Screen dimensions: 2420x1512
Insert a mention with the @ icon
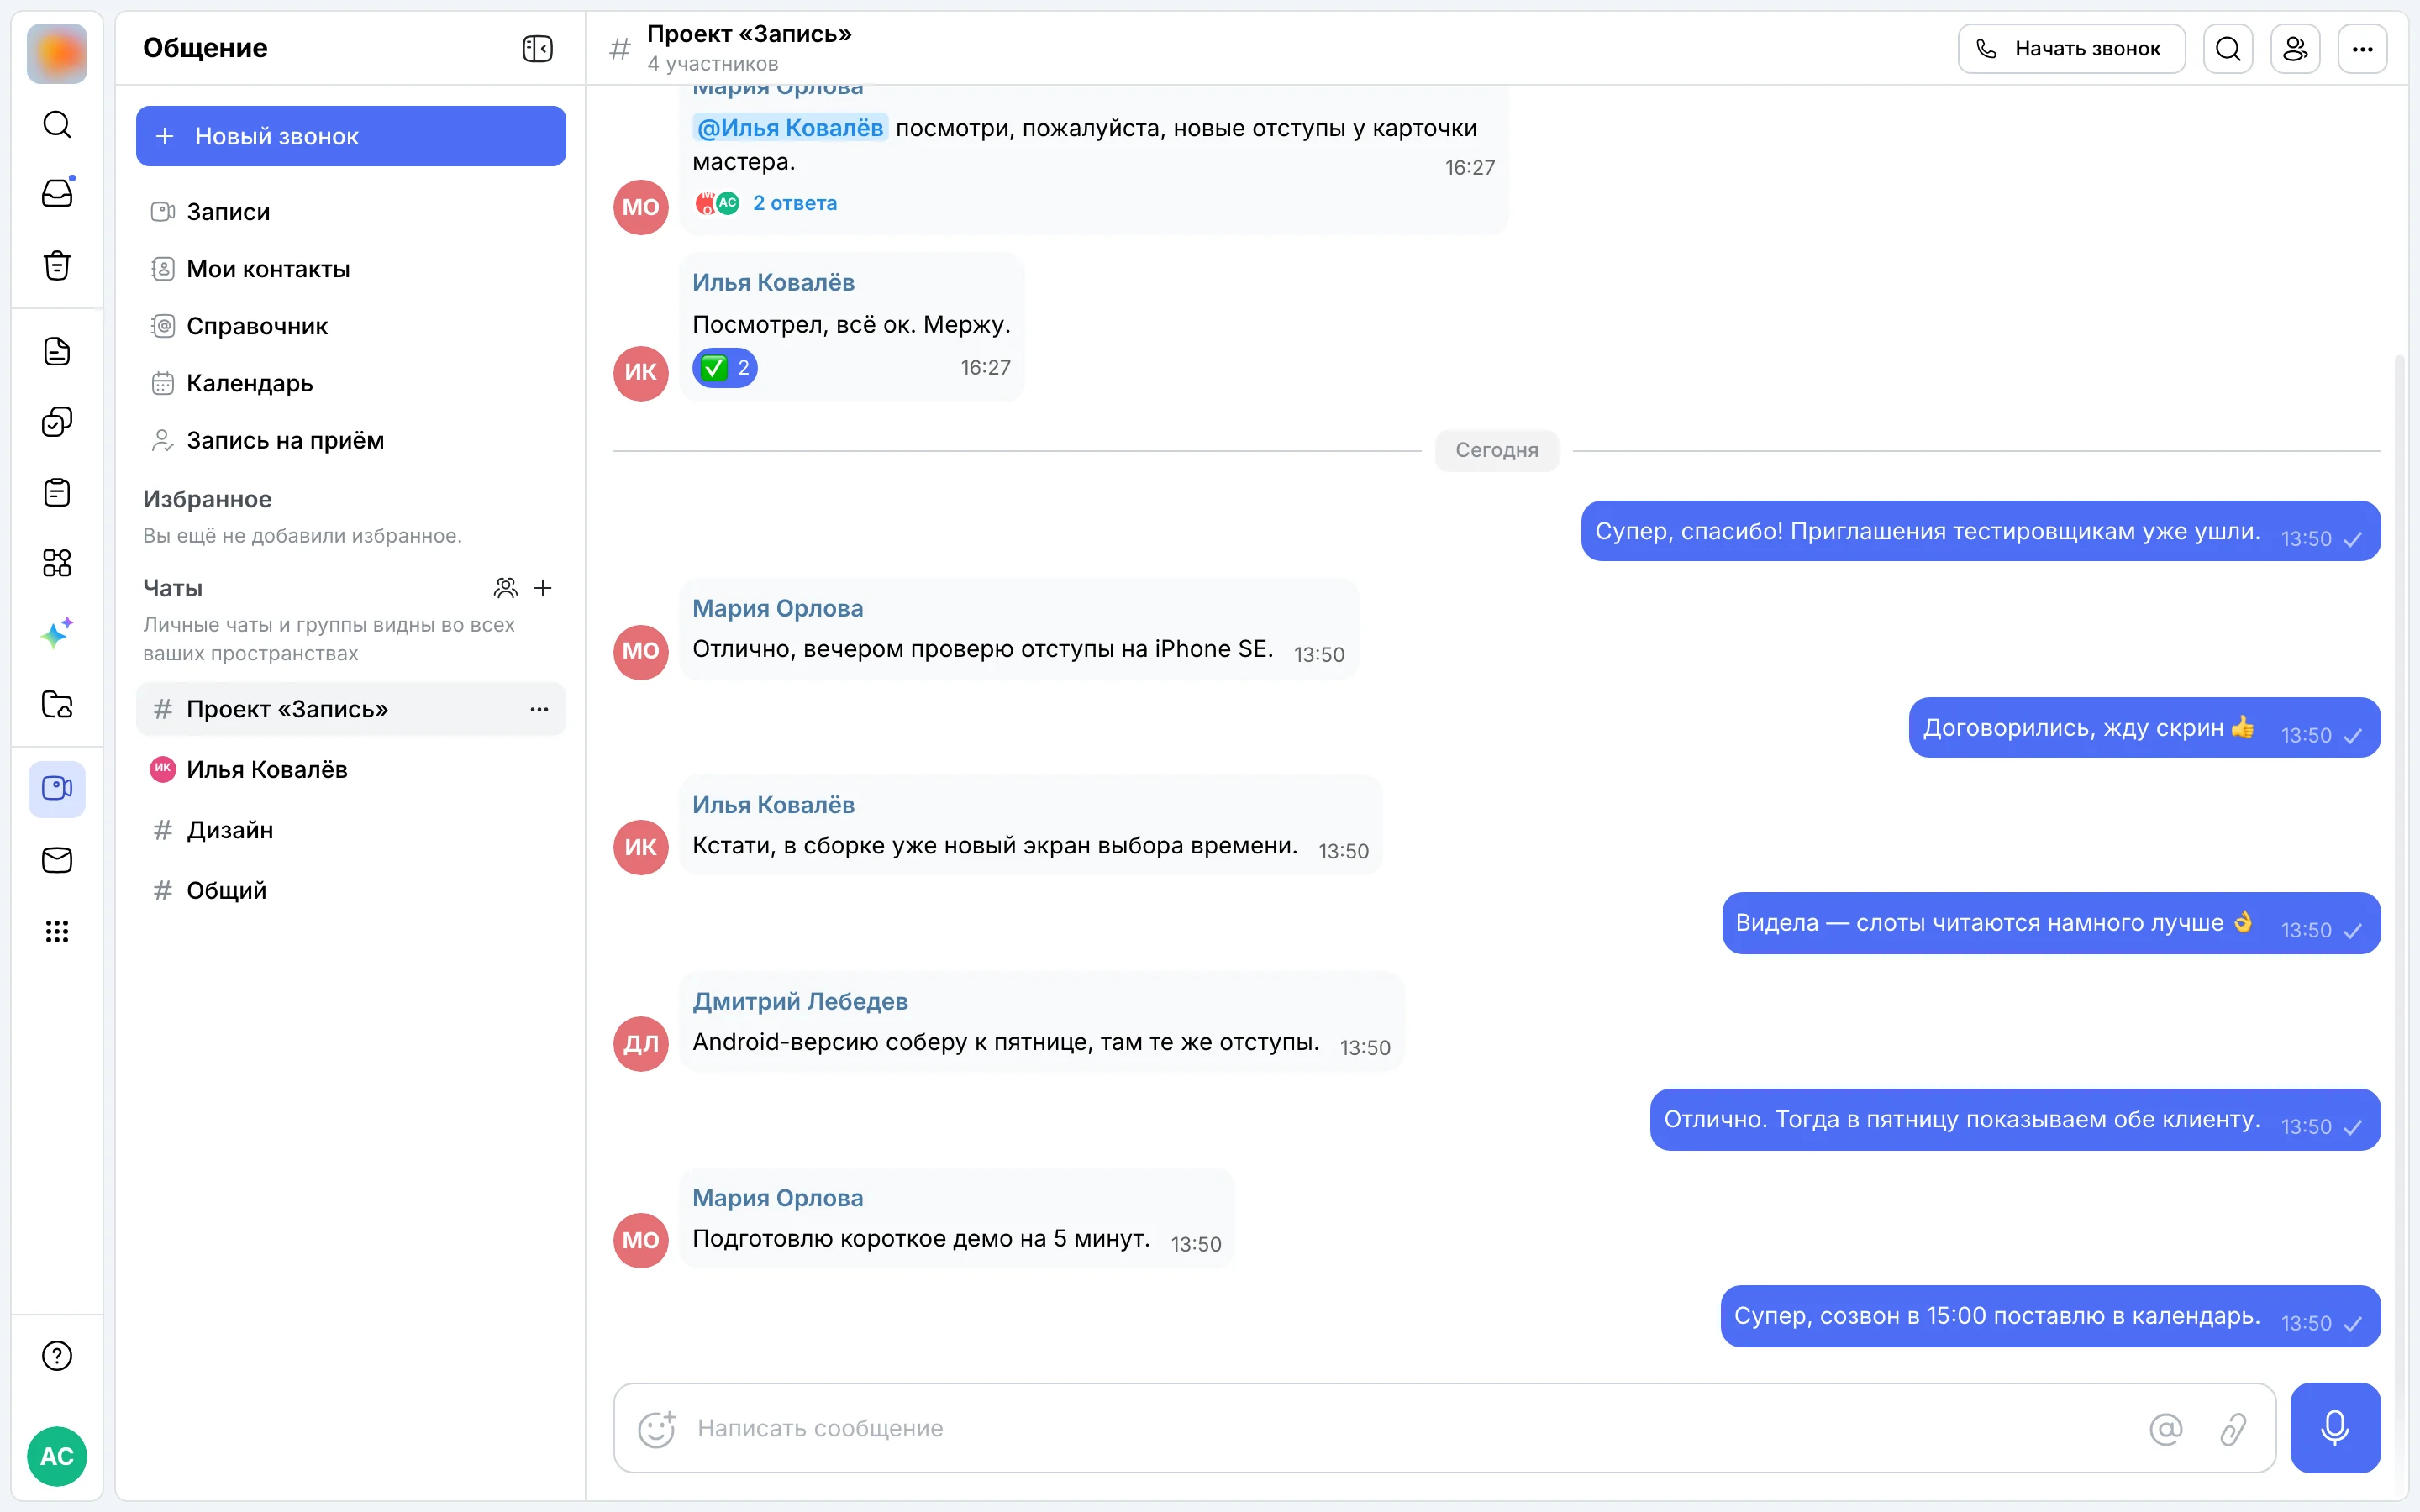coord(2165,1428)
